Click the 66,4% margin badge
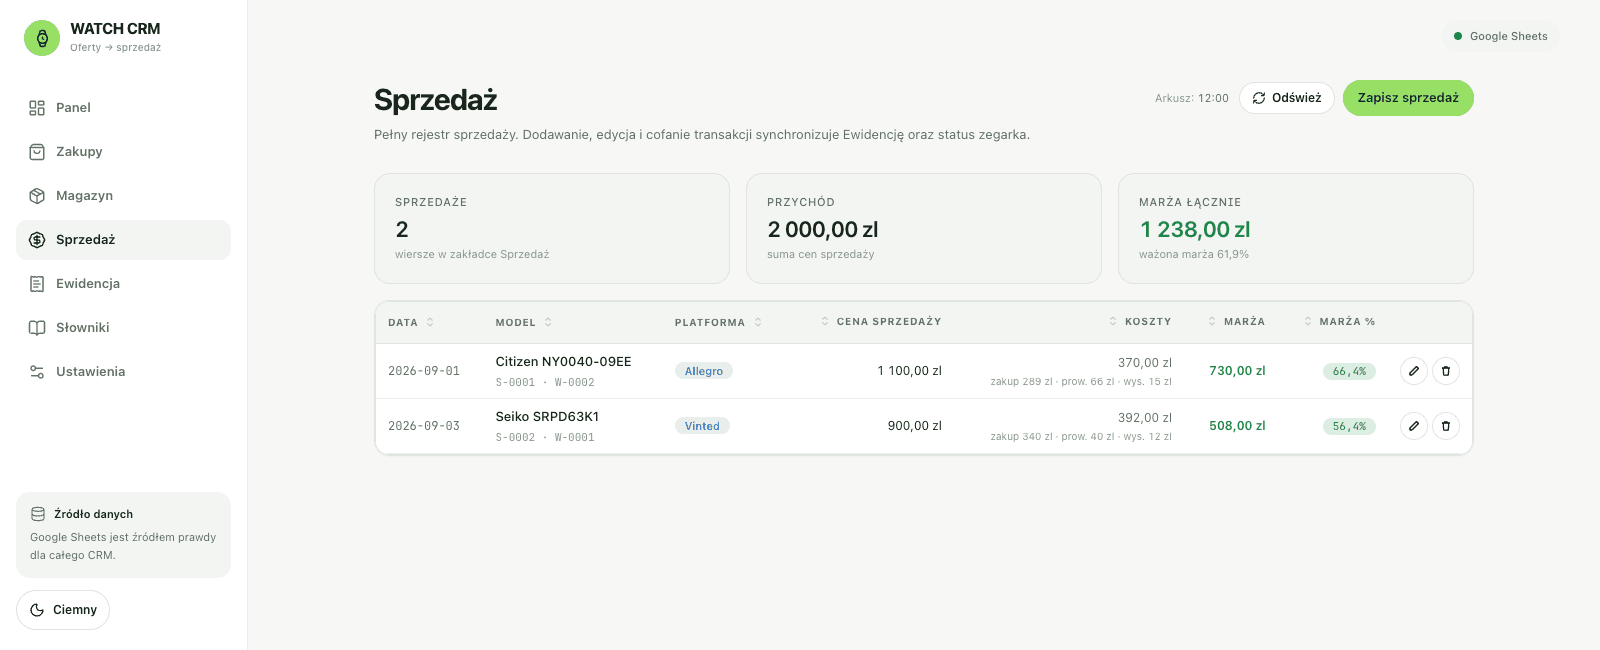This screenshot has height=650, width=1600. point(1349,371)
